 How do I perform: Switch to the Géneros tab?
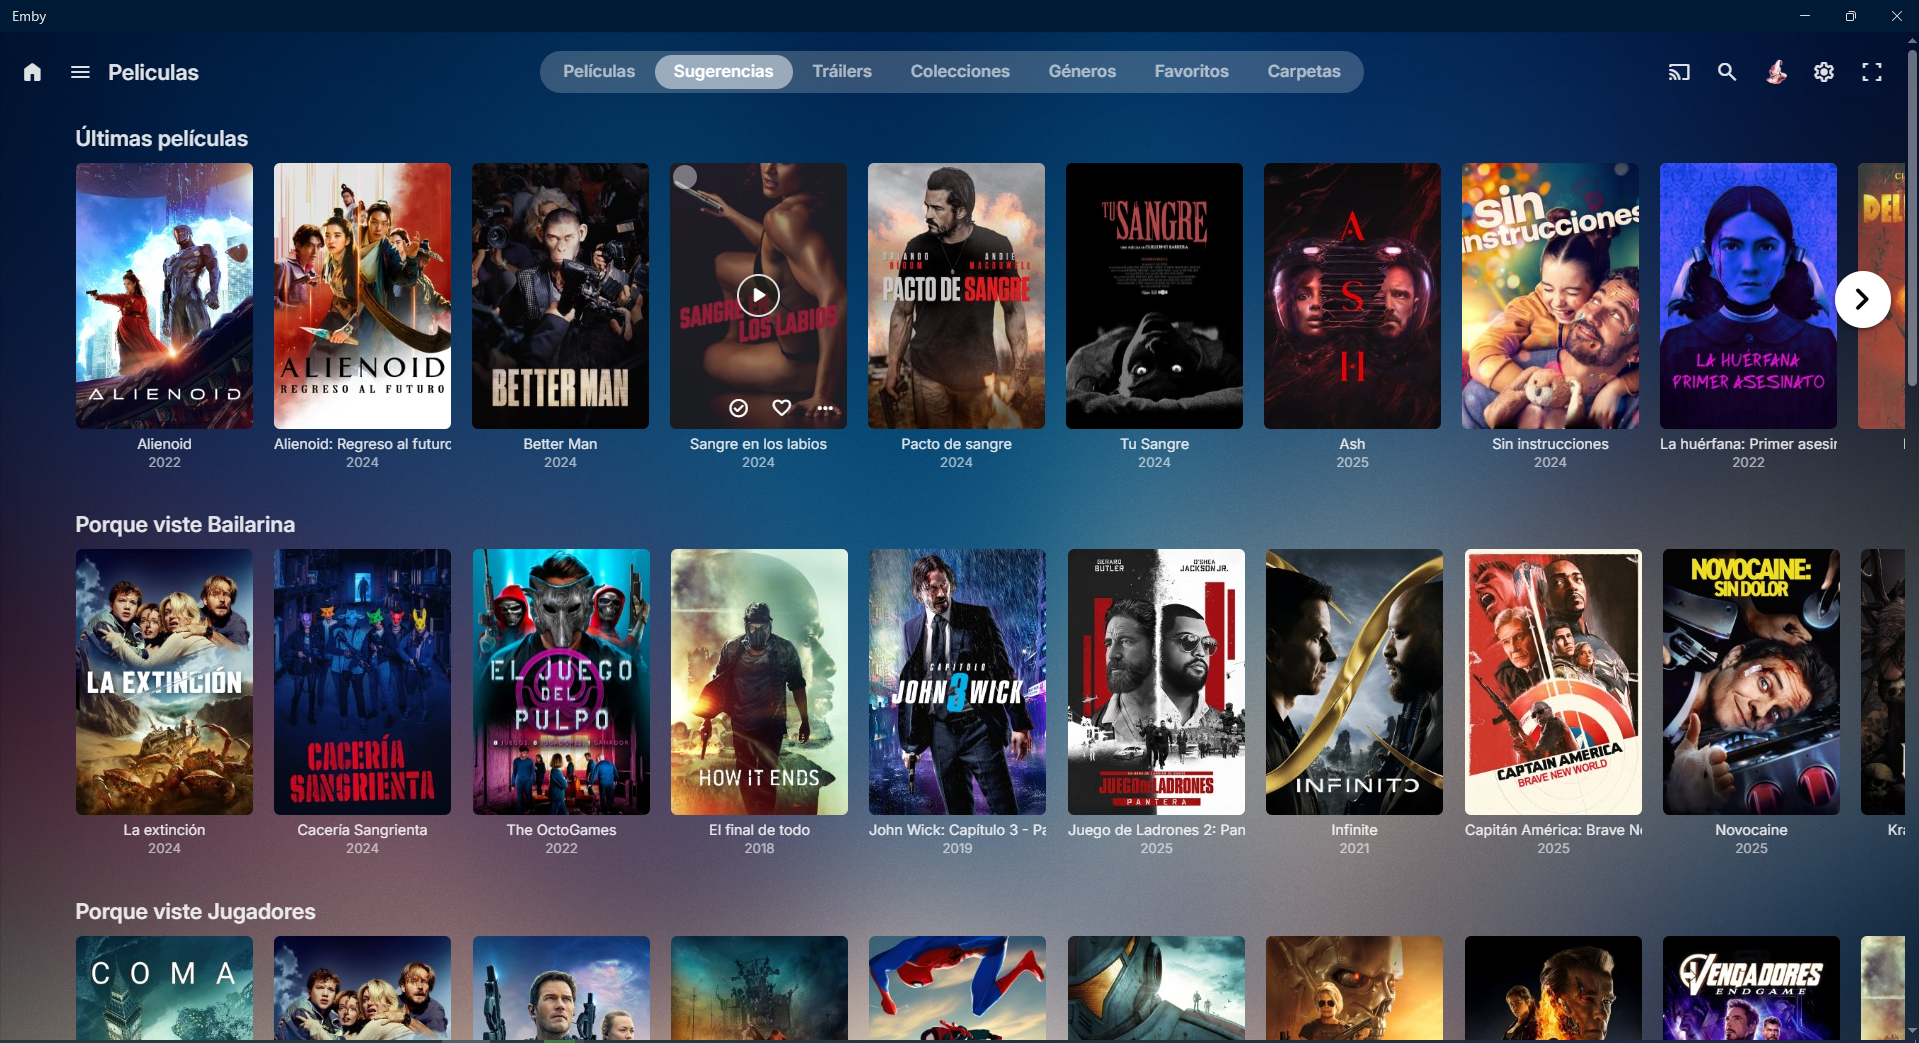click(x=1082, y=72)
